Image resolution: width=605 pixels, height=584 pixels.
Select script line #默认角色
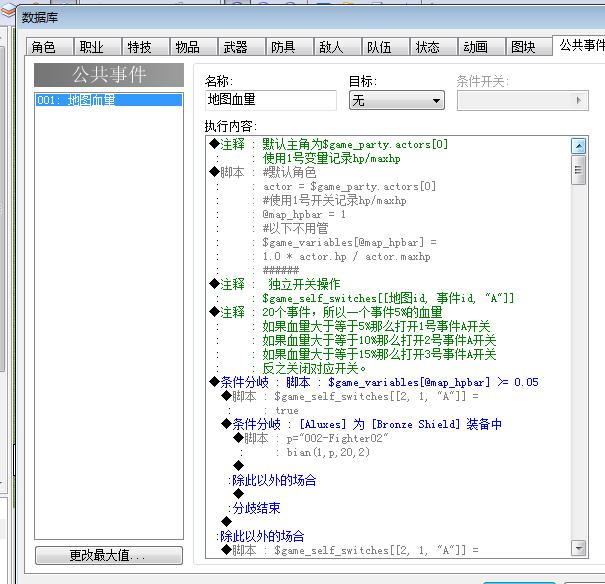tap(289, 172)
